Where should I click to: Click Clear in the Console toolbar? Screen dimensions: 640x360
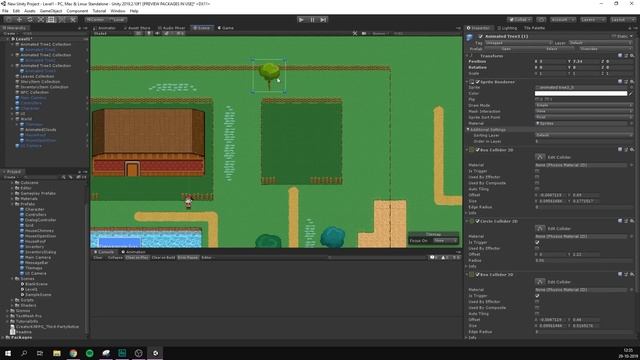tap(98, 258)
